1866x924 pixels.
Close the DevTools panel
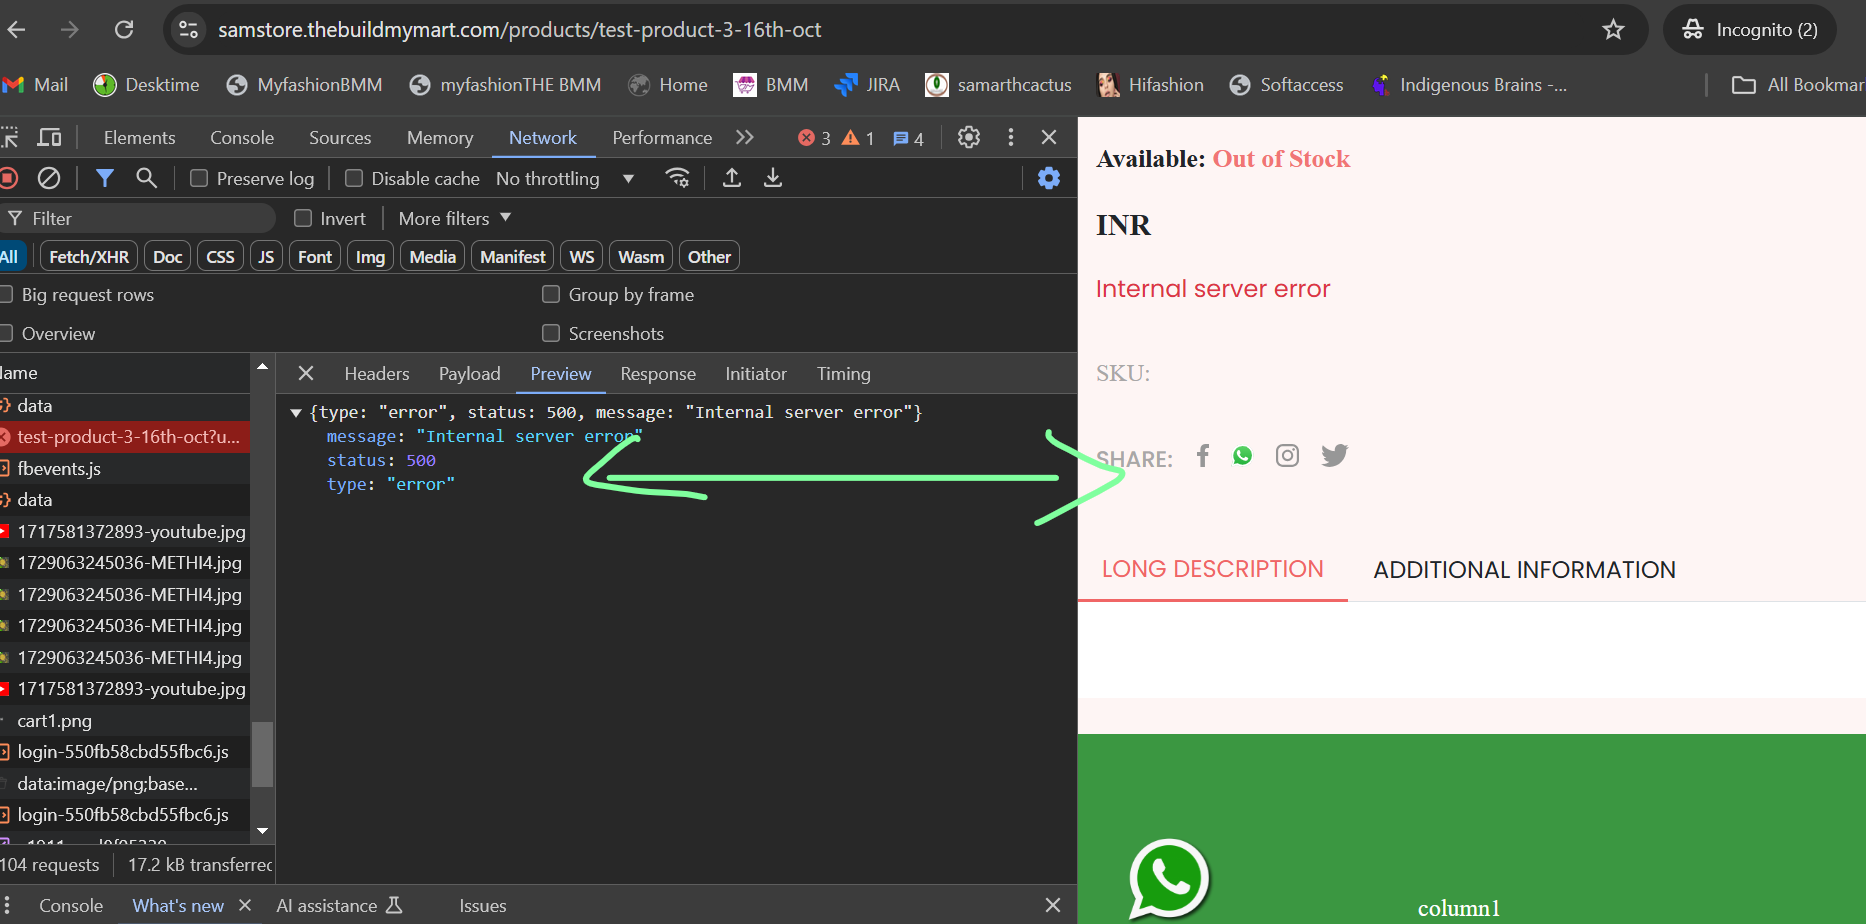pyautogui.click(x=1049, y=137)
